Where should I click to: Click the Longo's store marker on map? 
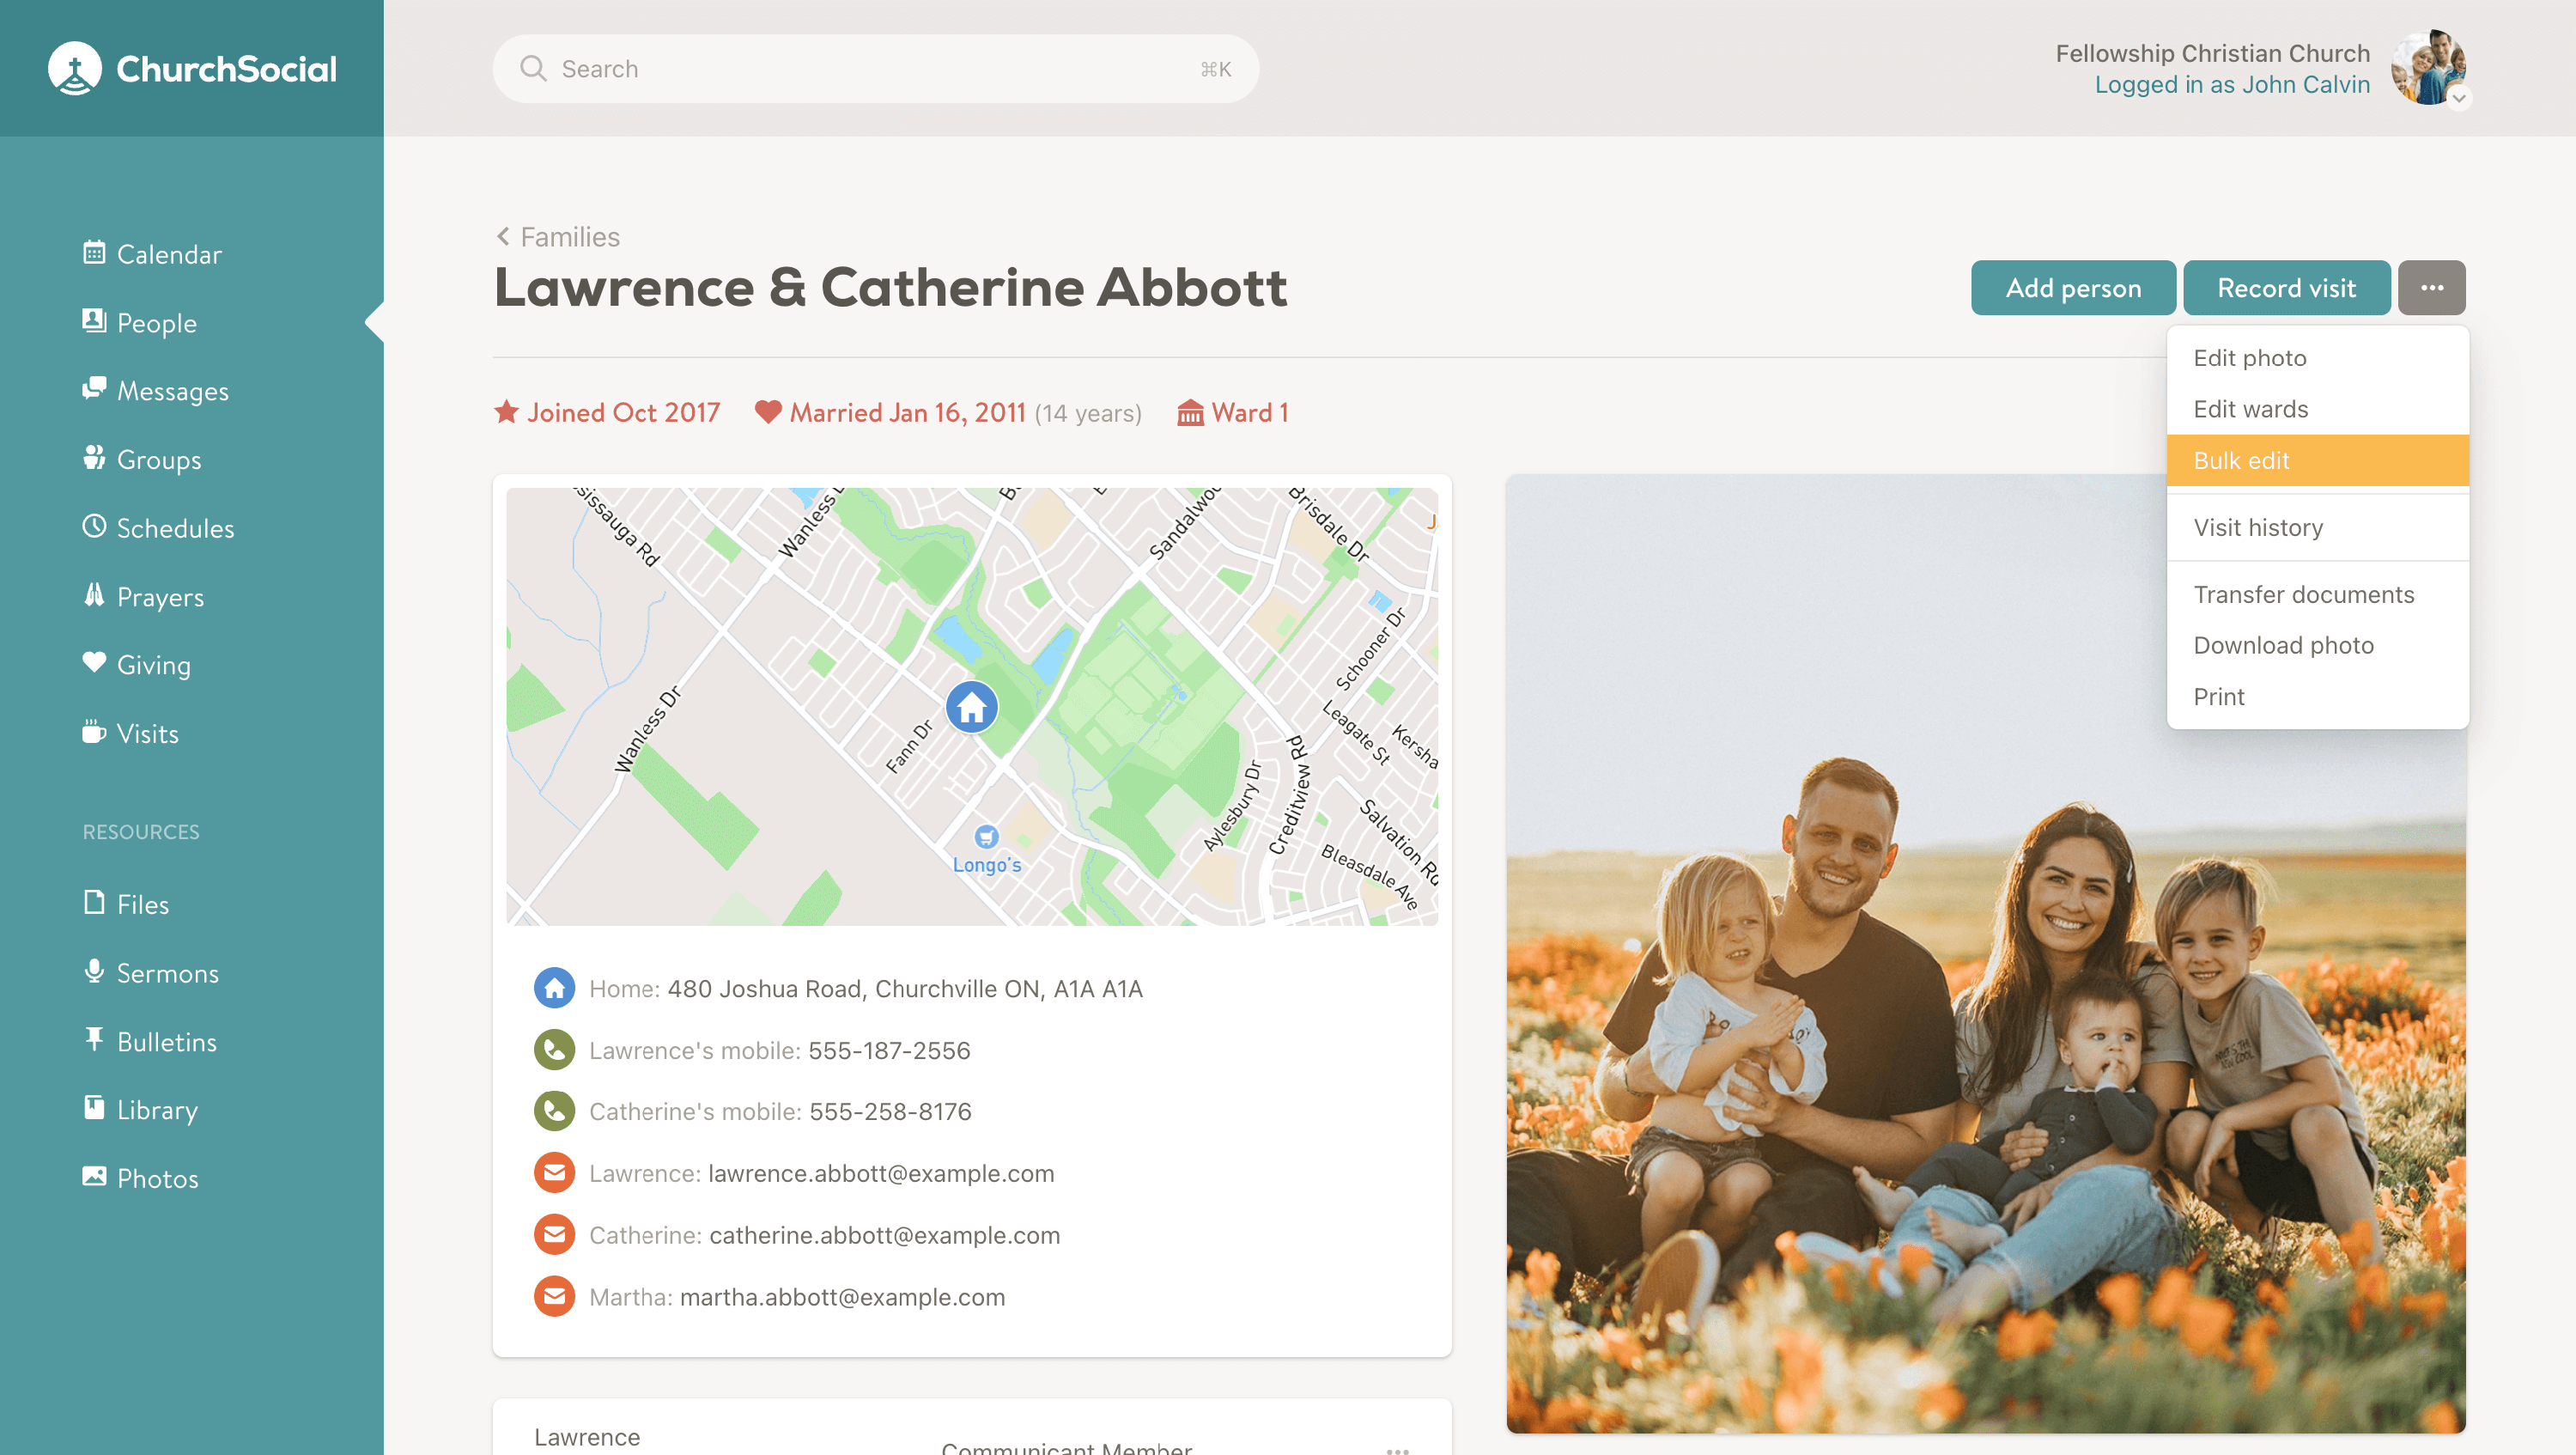point(986,836)
